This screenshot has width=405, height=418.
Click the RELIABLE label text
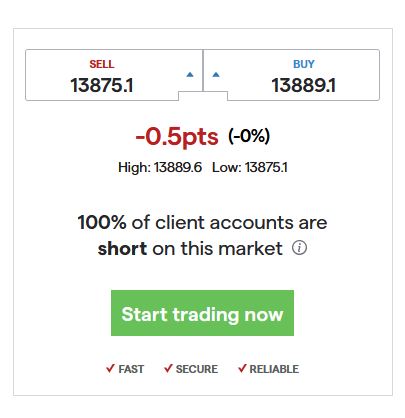point(274,369)
